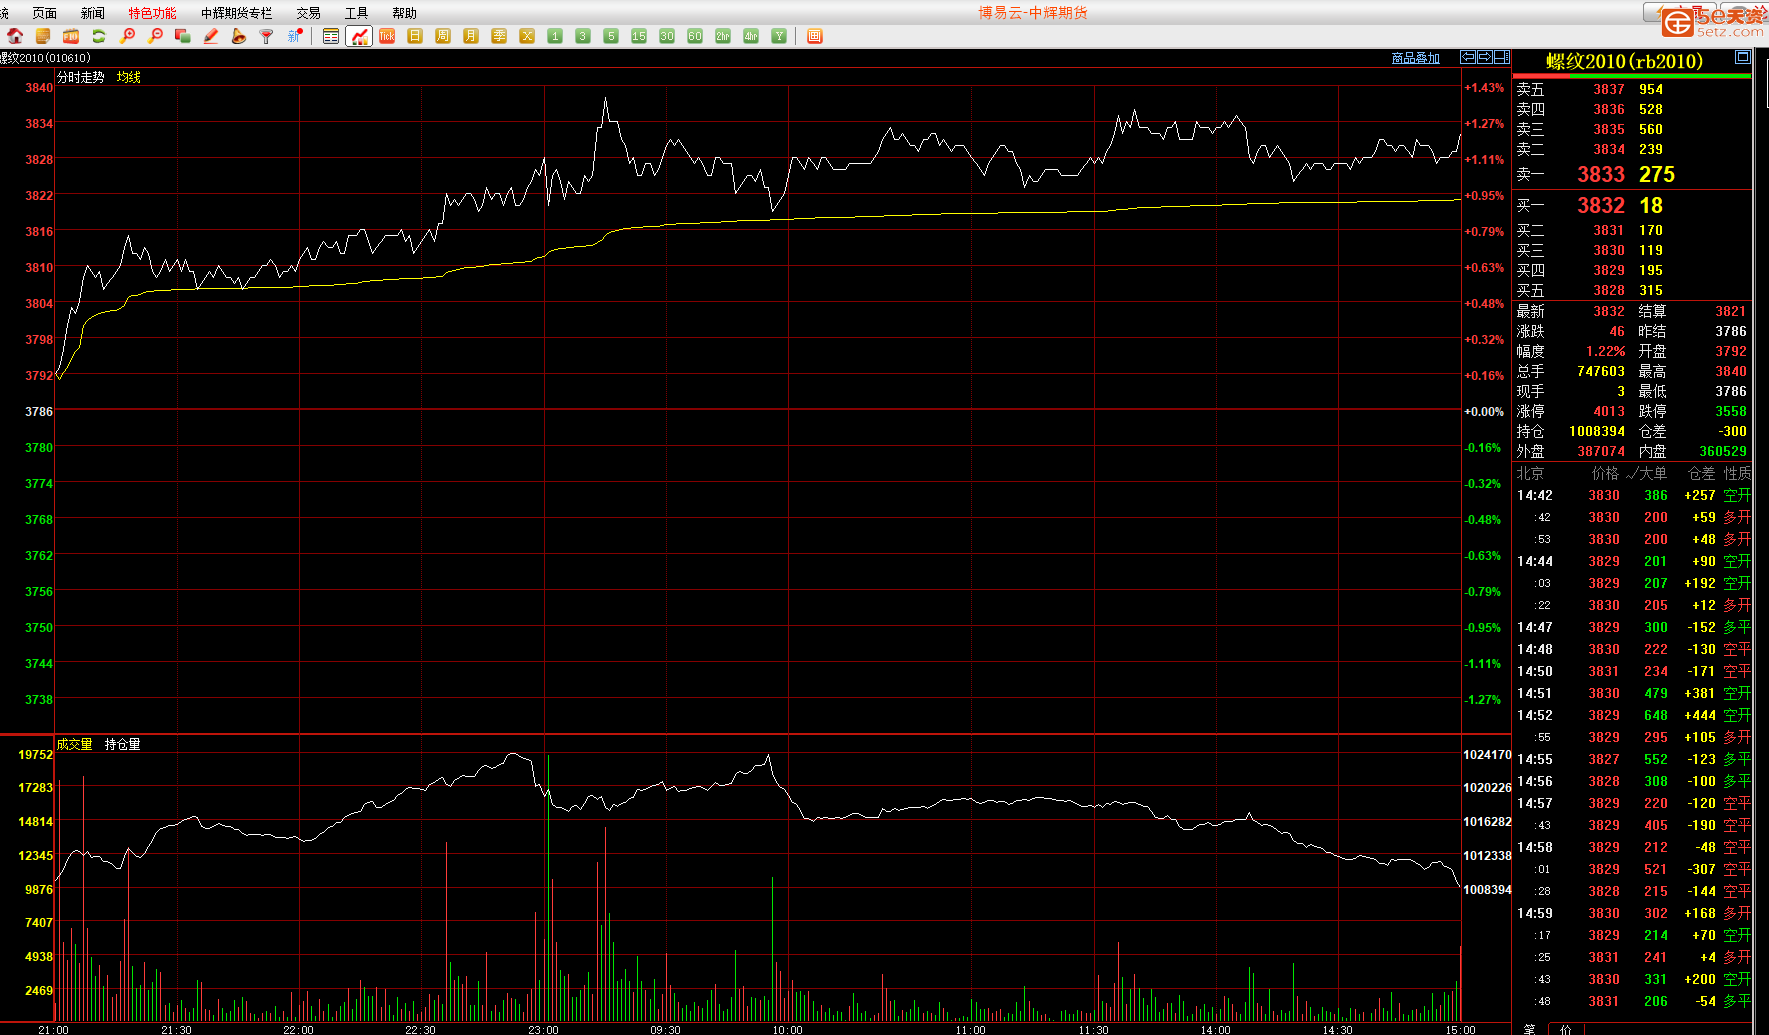
Task: Open the F10 info icon
Action: tap(71, 36)
